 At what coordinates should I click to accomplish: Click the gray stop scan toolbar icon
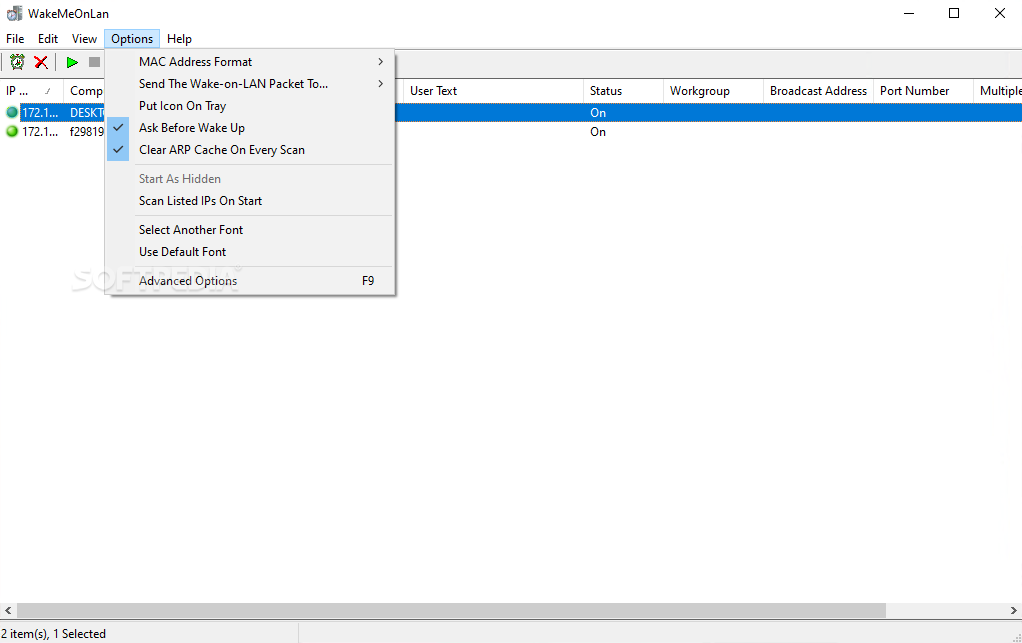[95, 62]
